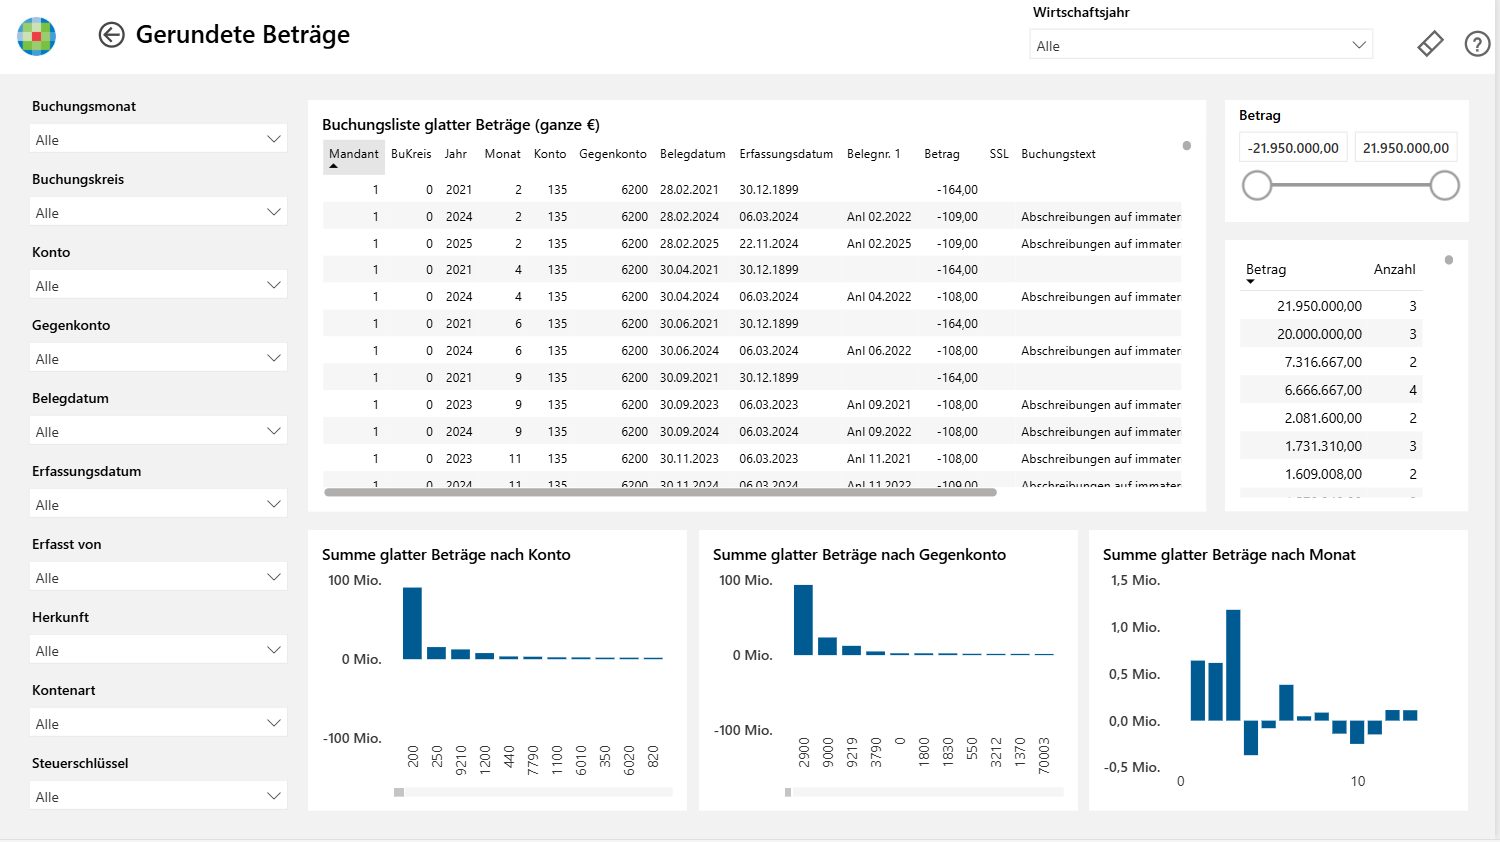Click the booking list horizontal scrollbar

click(661, 492)
